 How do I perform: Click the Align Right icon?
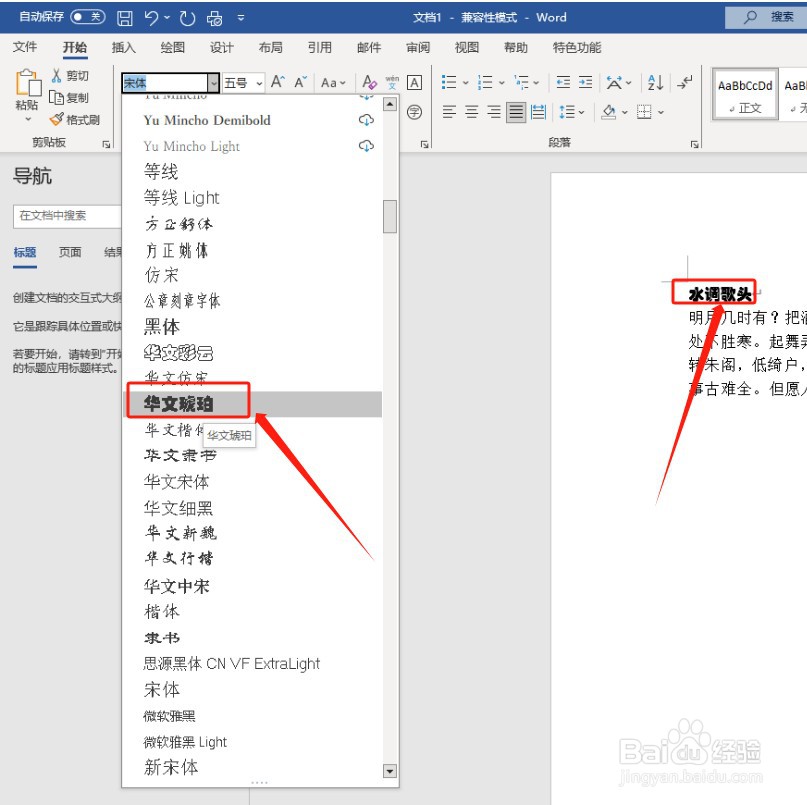pyautogui.click(x=494, y=112)
